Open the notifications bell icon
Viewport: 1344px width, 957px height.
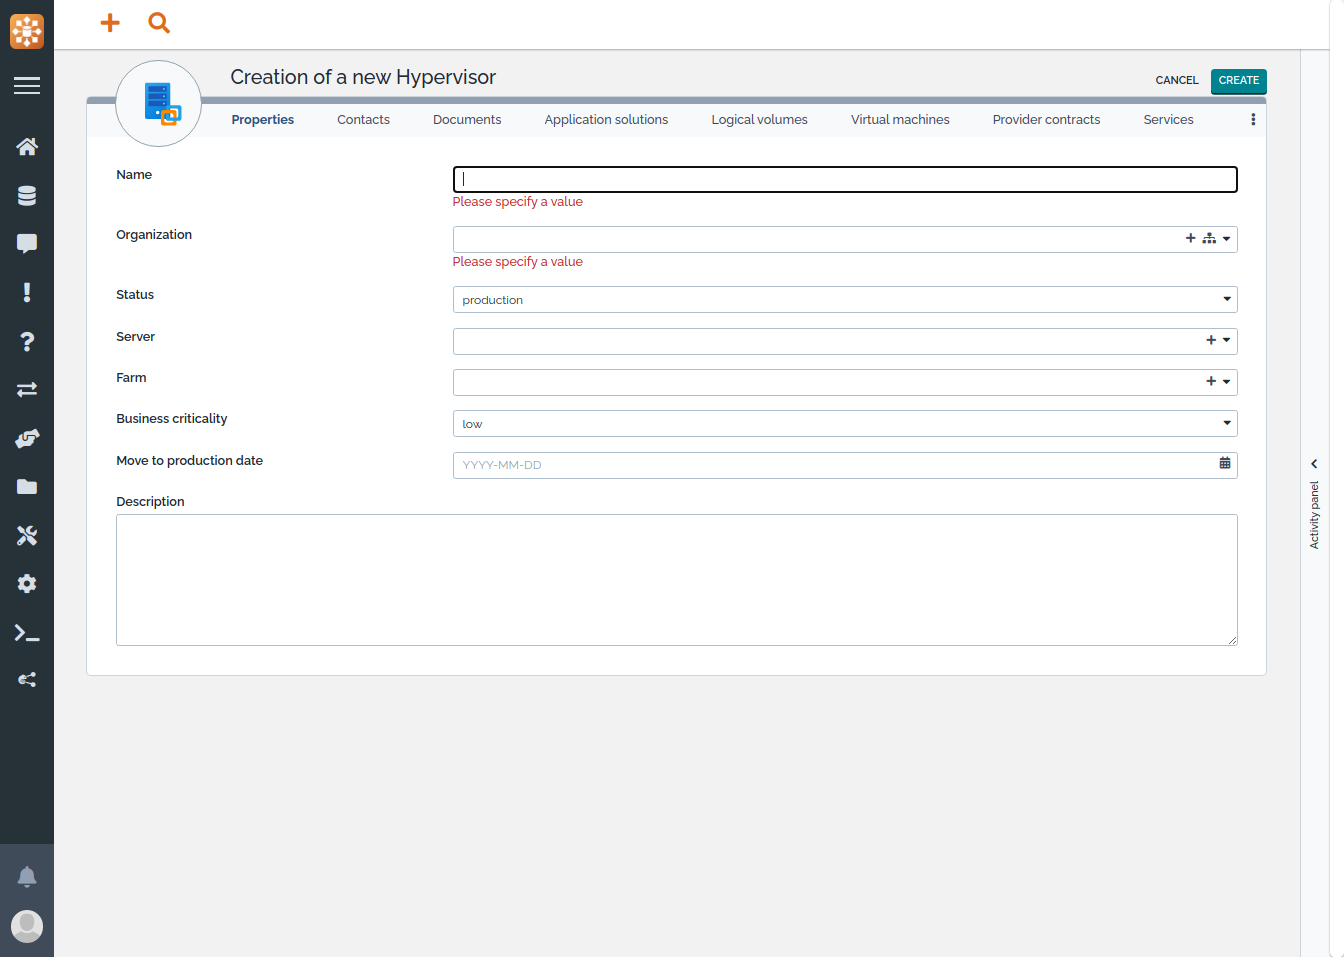pyautogui.click(x=27, y=877)
